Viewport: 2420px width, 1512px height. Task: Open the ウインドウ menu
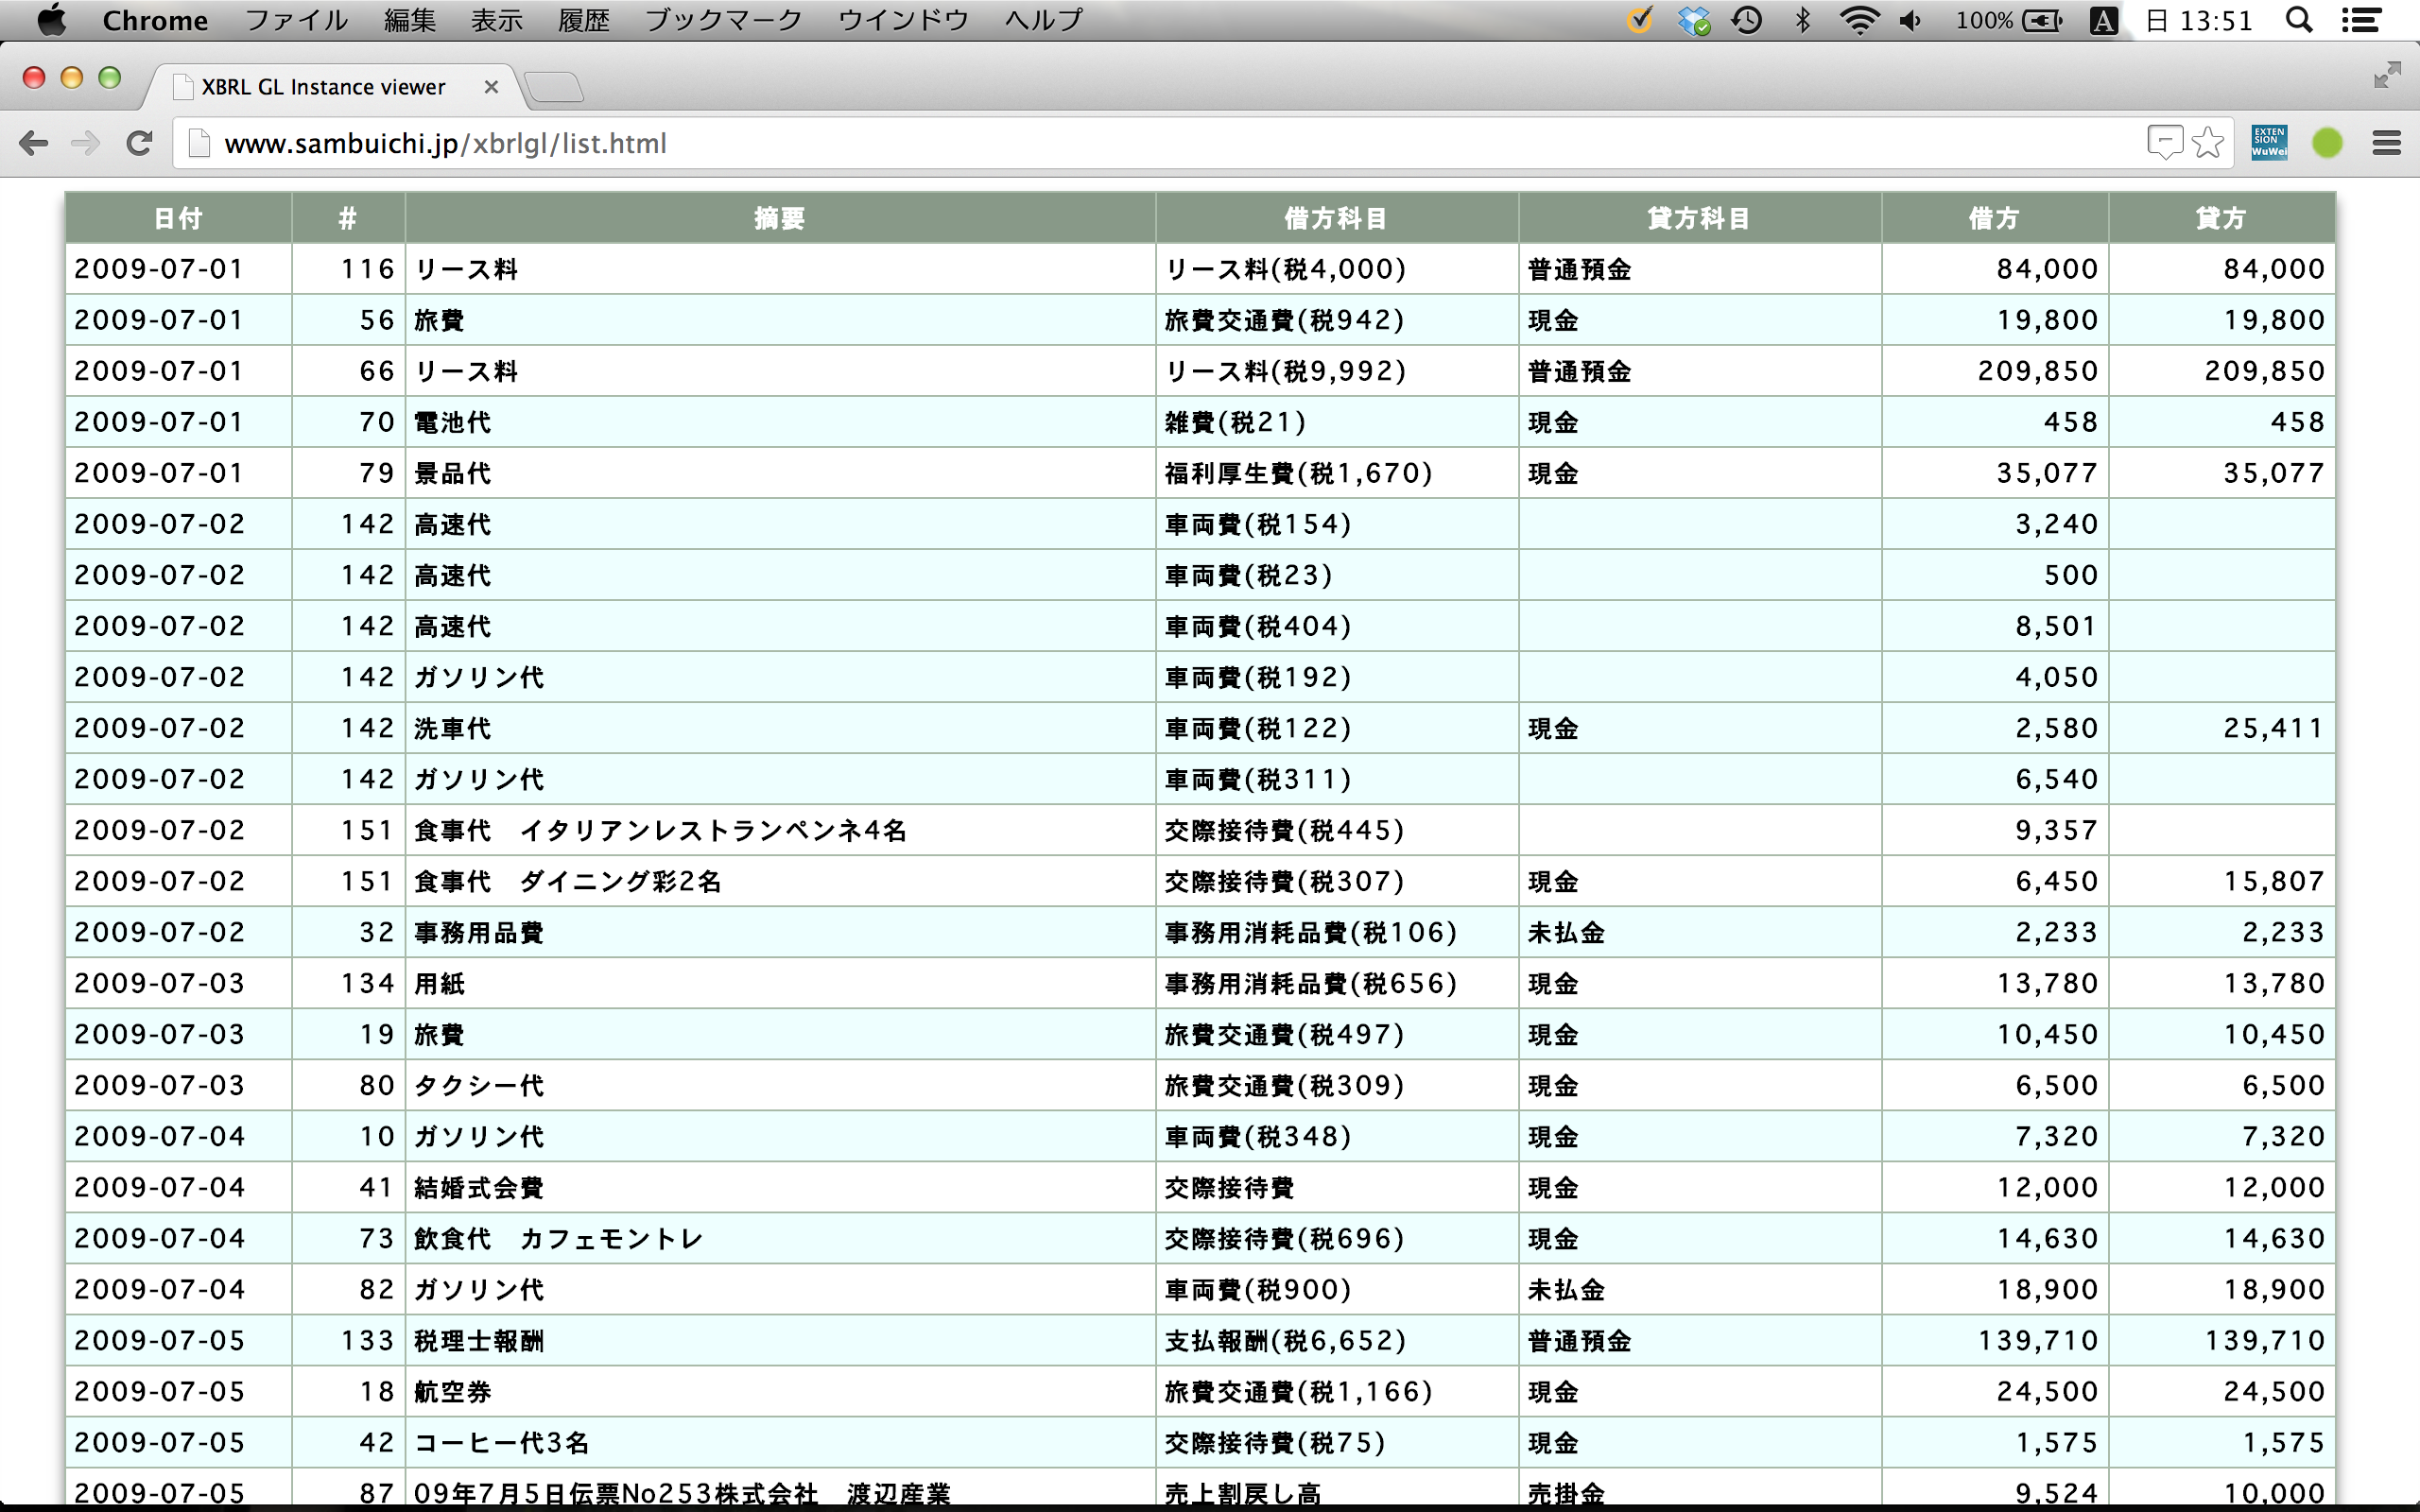point(903,20)
